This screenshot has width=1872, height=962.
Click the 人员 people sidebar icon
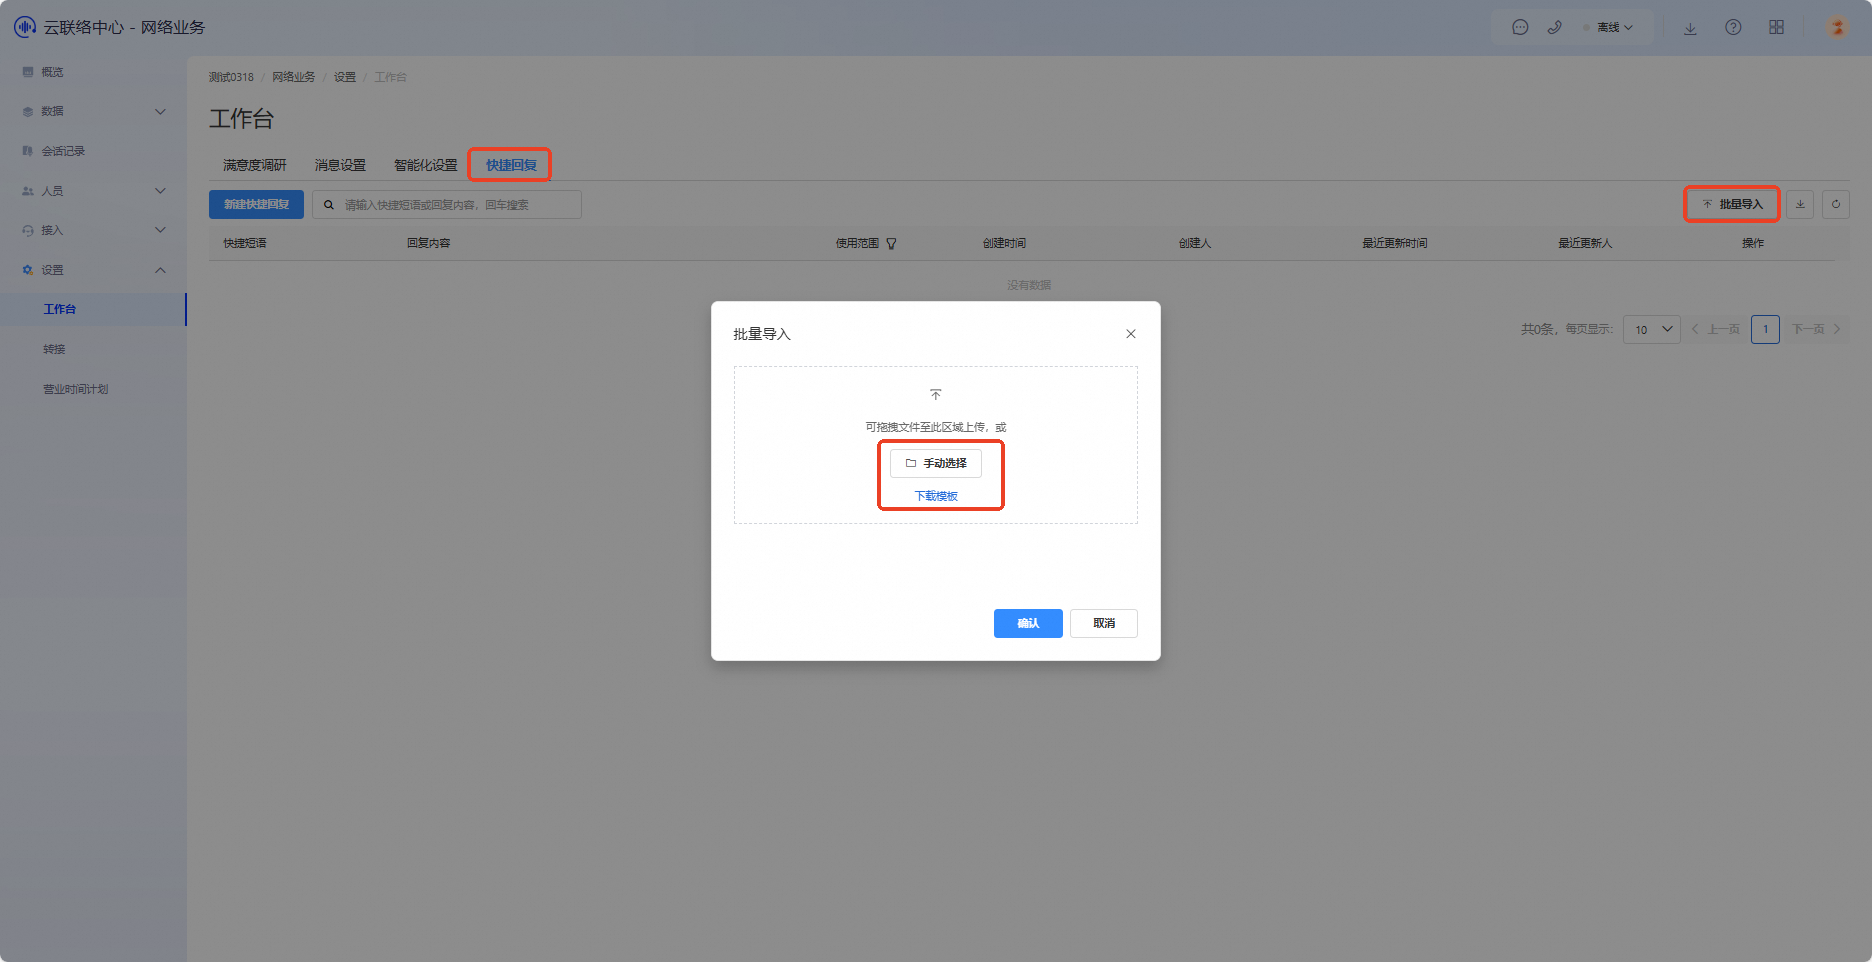click(28, 191)
